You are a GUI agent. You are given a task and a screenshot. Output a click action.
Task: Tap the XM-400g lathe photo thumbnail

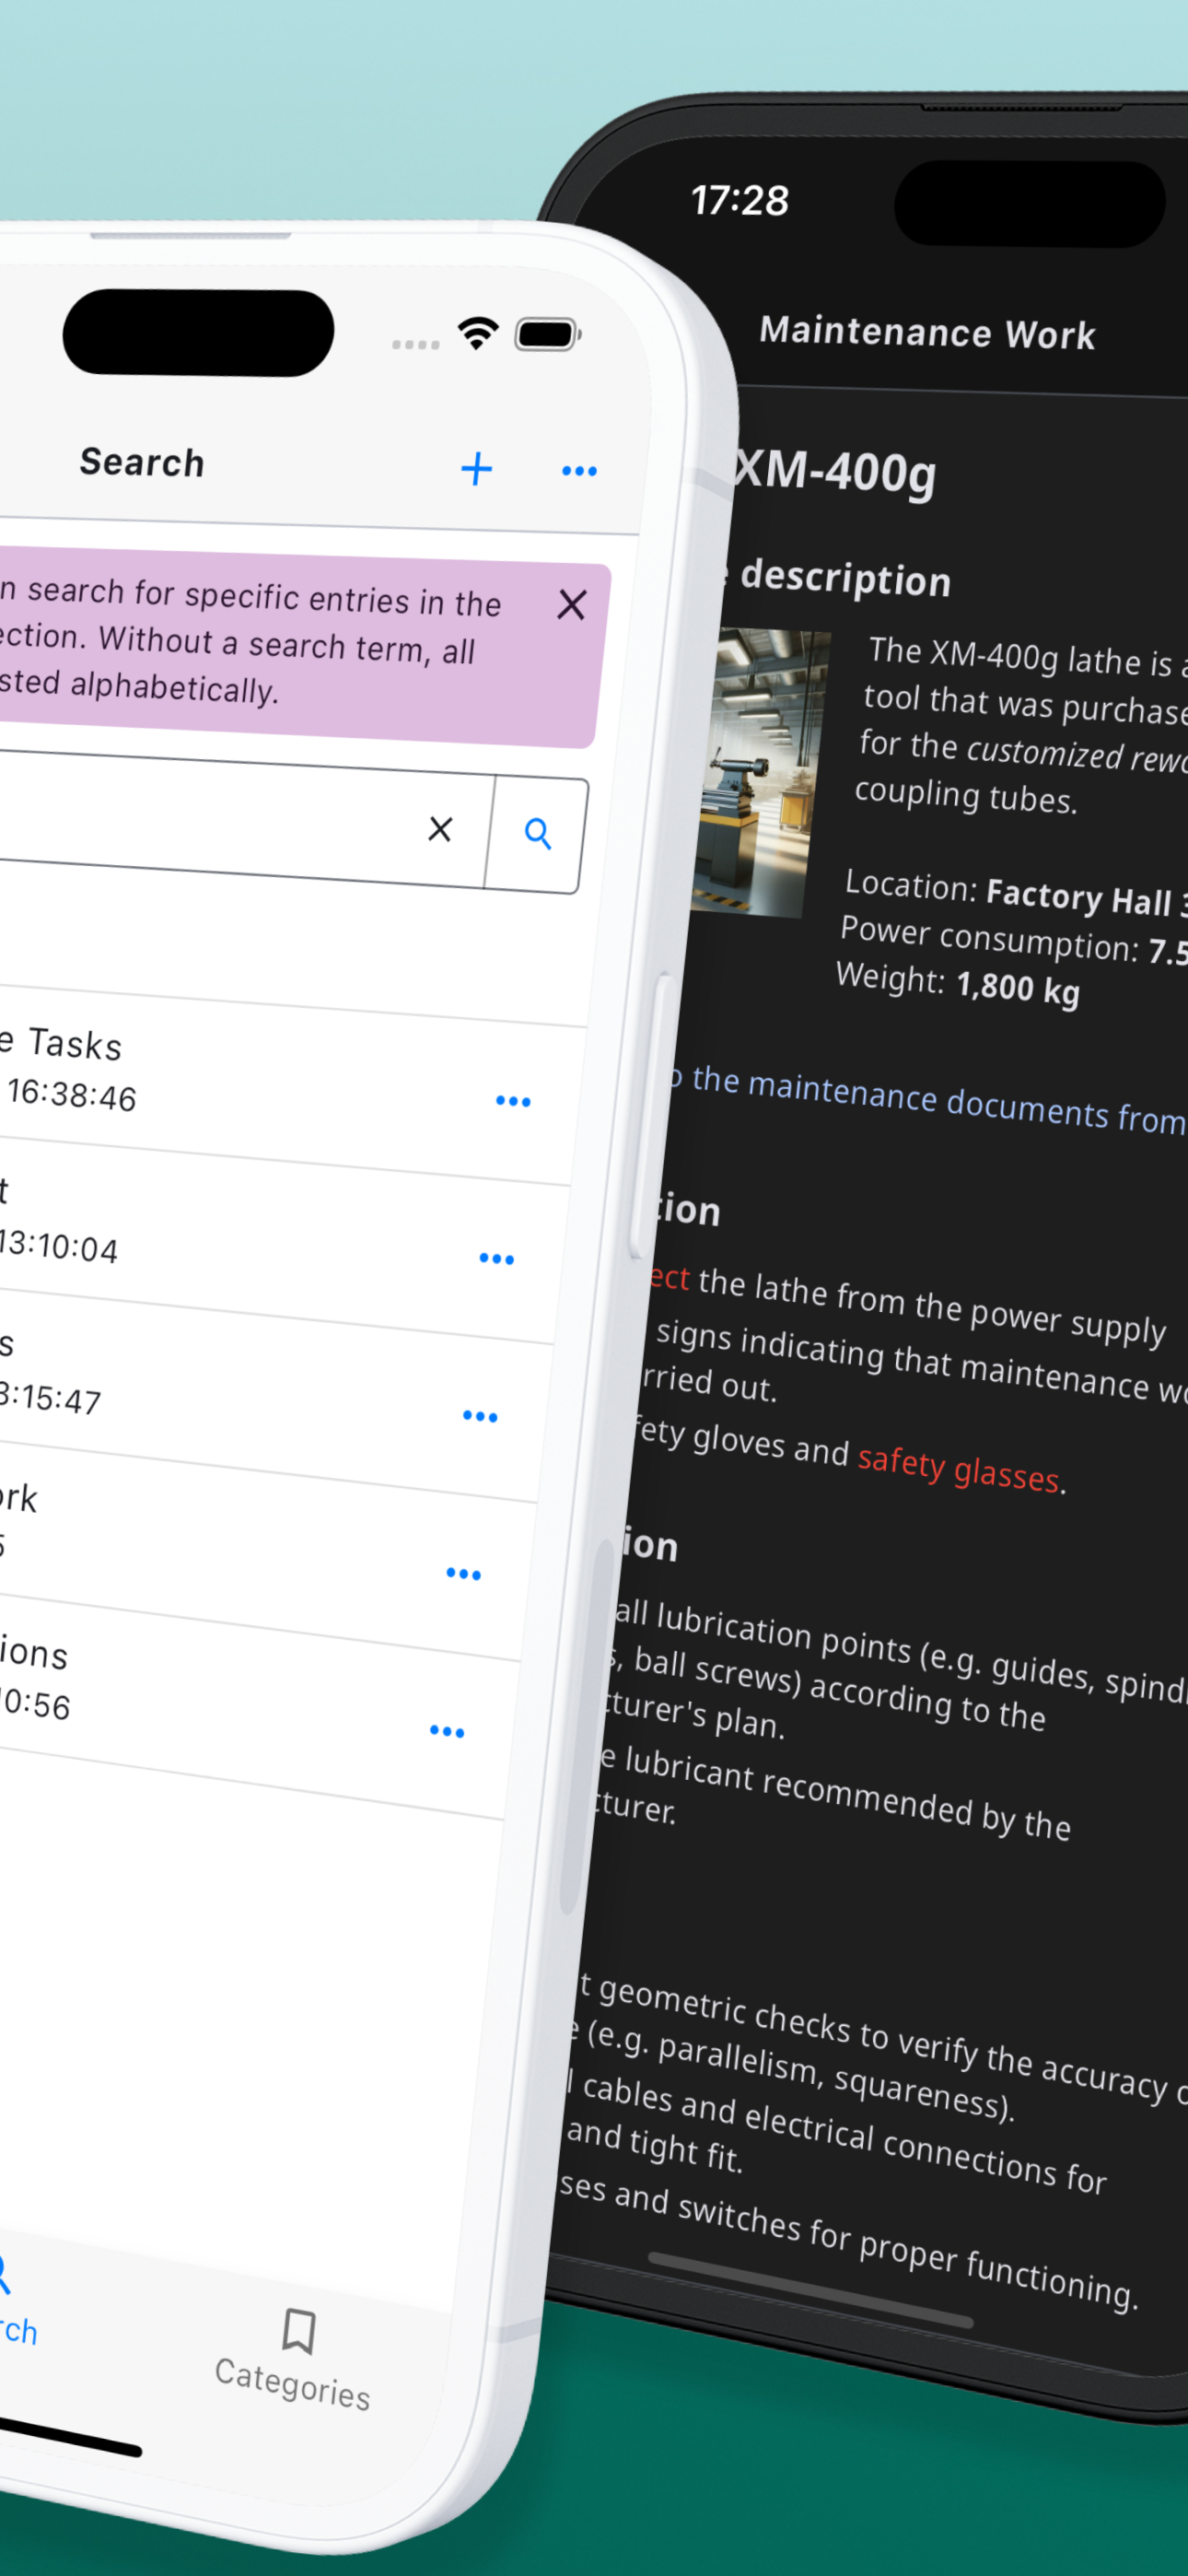click(760, 772)
